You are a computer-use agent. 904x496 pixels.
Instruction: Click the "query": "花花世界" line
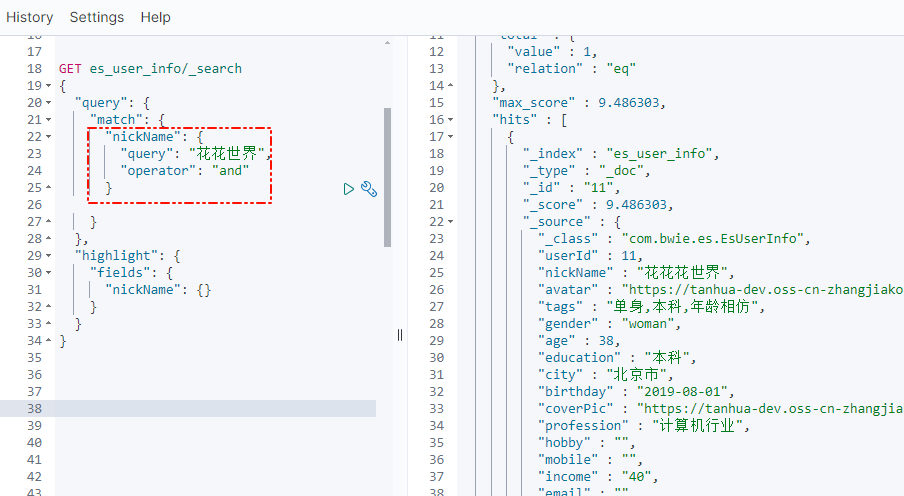coord(196,153)
